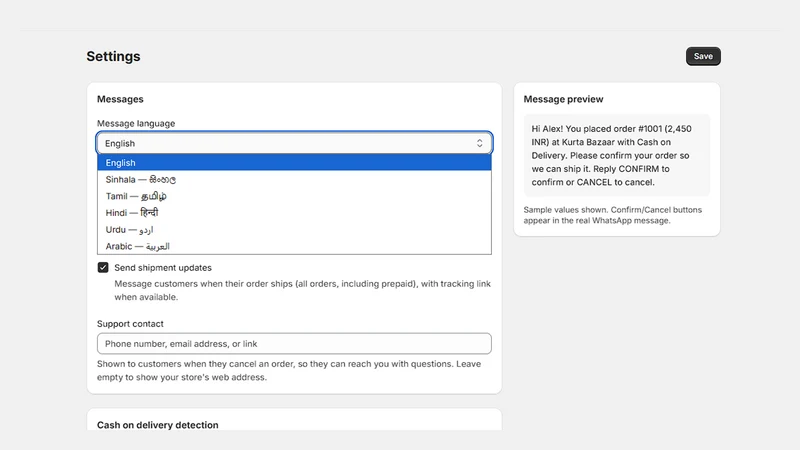Select Arabic as message language
800x450 pixels.
click(294, 246)
